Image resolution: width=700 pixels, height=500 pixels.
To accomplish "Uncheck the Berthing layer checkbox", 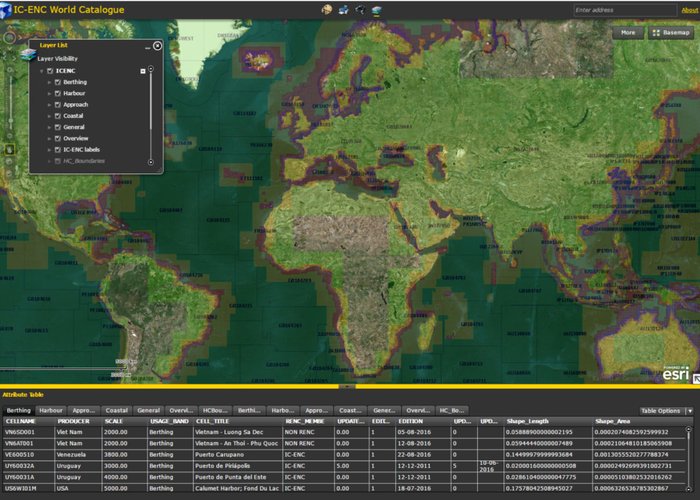I will point(58,82).
